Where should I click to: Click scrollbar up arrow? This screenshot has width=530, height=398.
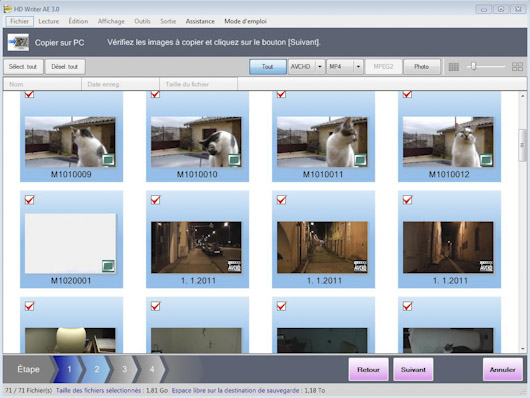523,95
